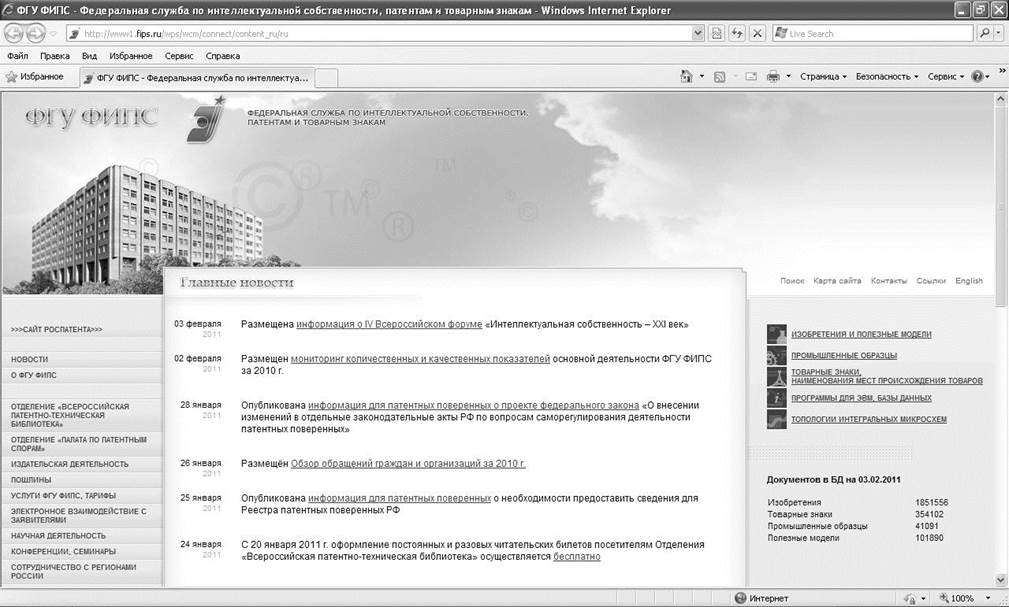Go back with the Back arrow button
Image resolution: width=1009 pixels, height=607 pixels.
[14, 33]
